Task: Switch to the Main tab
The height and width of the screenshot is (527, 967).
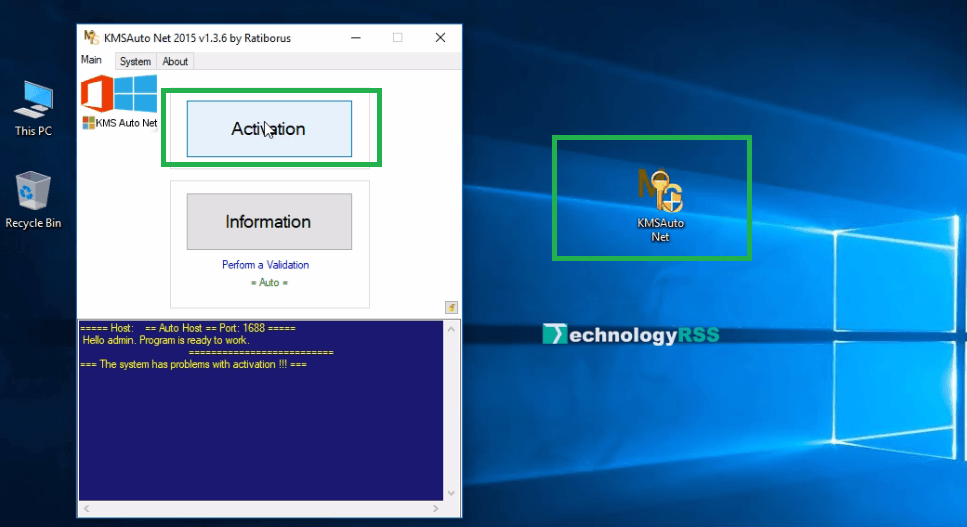Action: [92, 60]
